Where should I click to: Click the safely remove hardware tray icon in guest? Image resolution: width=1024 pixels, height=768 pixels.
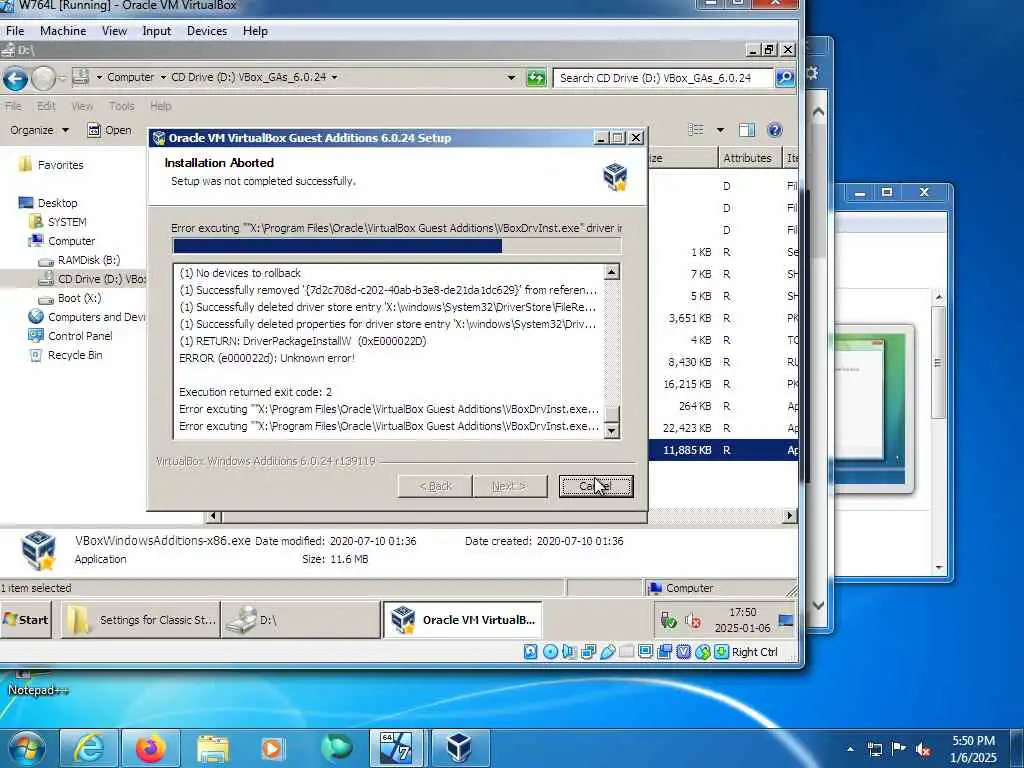(668, 620)
